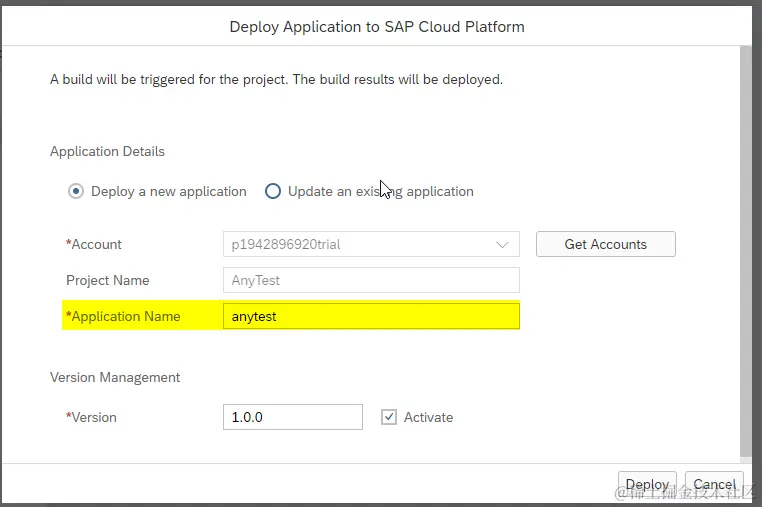Select Update an existing application option
This screenshot has width=762, height=507.
click(x=273, y=192)
